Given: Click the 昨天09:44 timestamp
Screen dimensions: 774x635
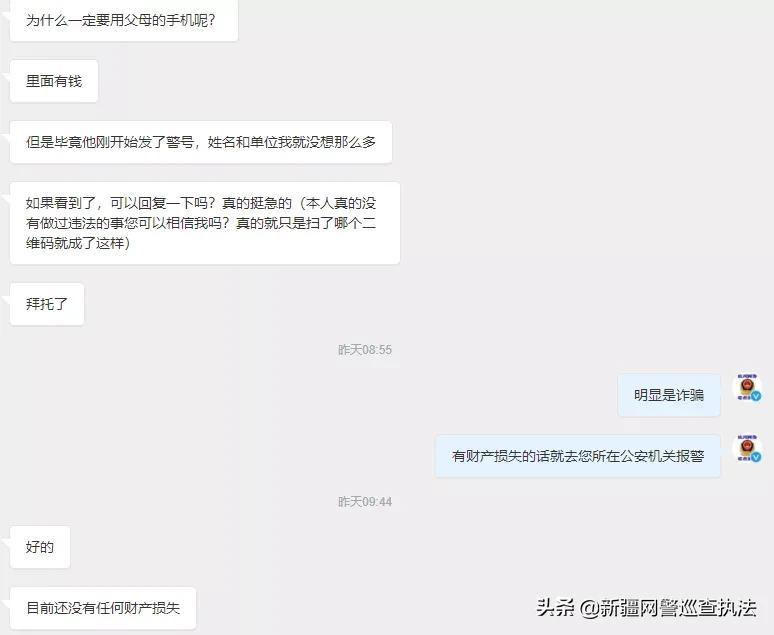Looking at the screenshot, I should [x=365, y=502].
